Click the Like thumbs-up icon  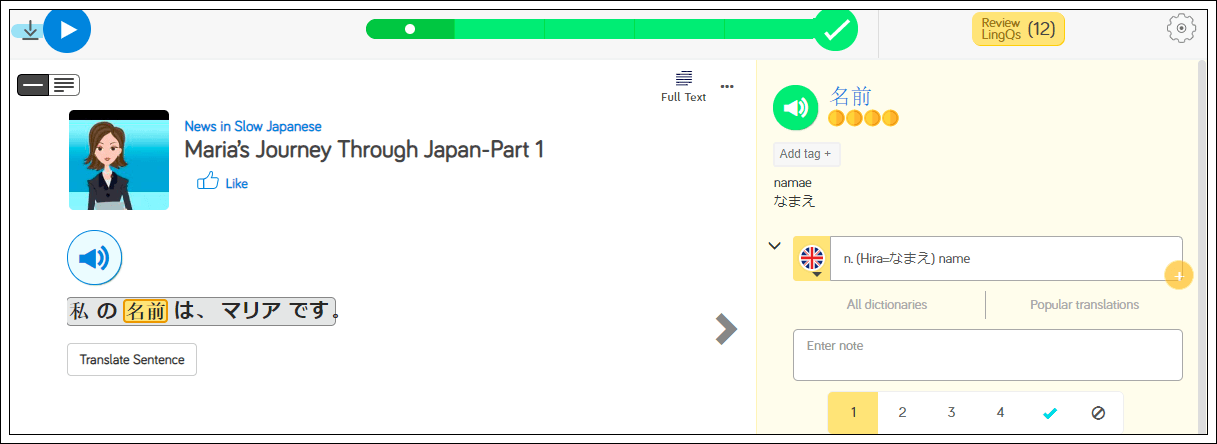click(208, 182)
